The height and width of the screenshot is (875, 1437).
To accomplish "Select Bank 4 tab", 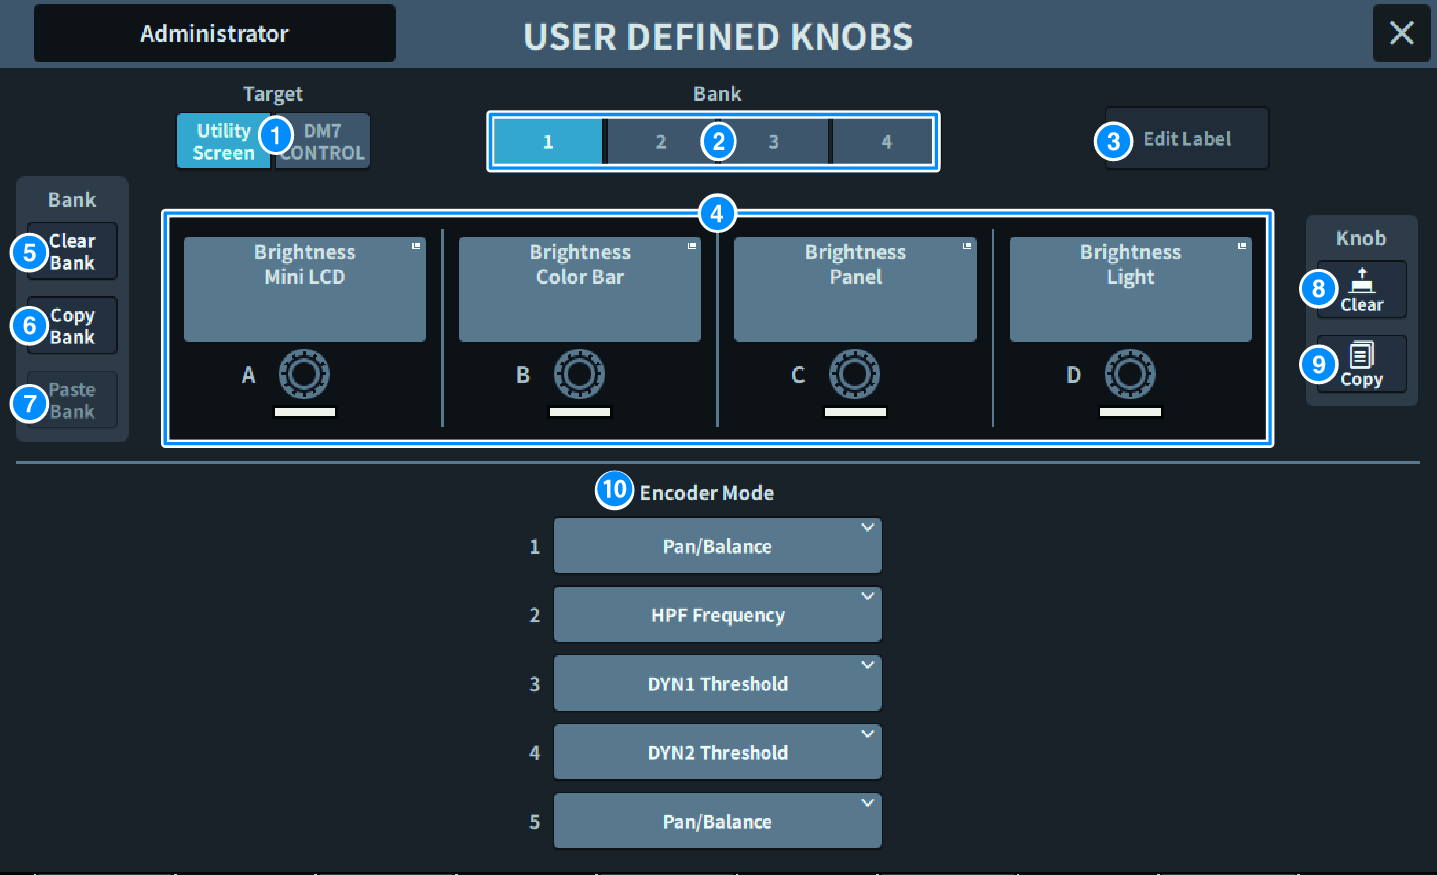I will pyautogui.click(x=885, y=142).
